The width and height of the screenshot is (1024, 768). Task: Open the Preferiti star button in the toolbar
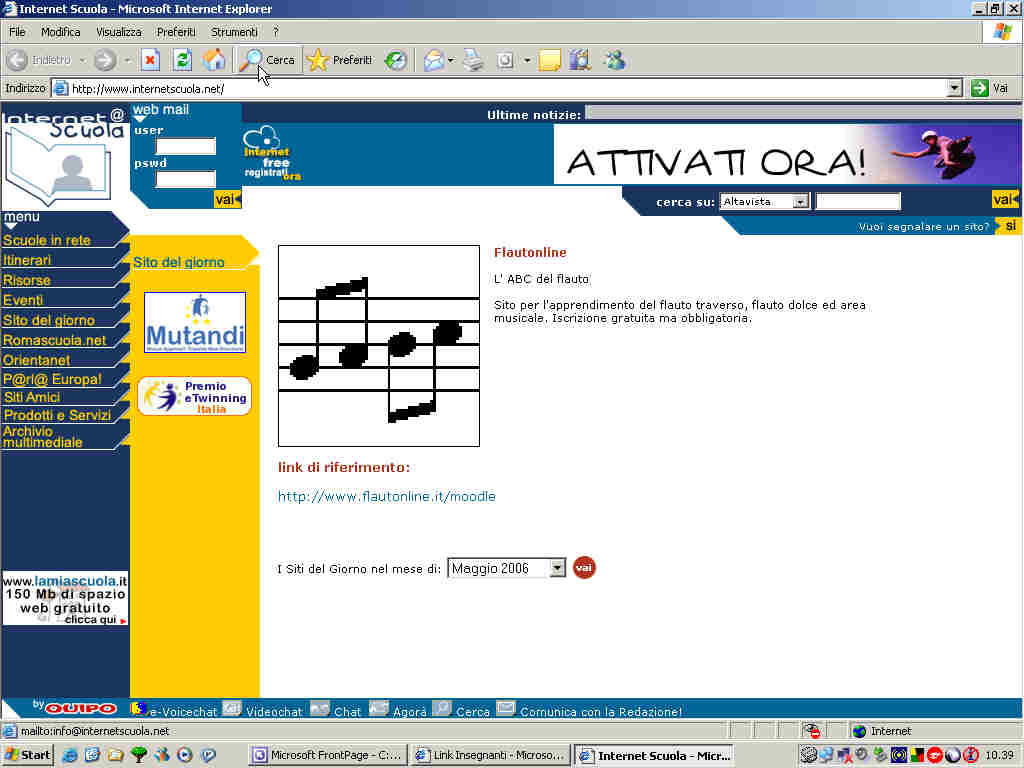click(x=340, y=60)
